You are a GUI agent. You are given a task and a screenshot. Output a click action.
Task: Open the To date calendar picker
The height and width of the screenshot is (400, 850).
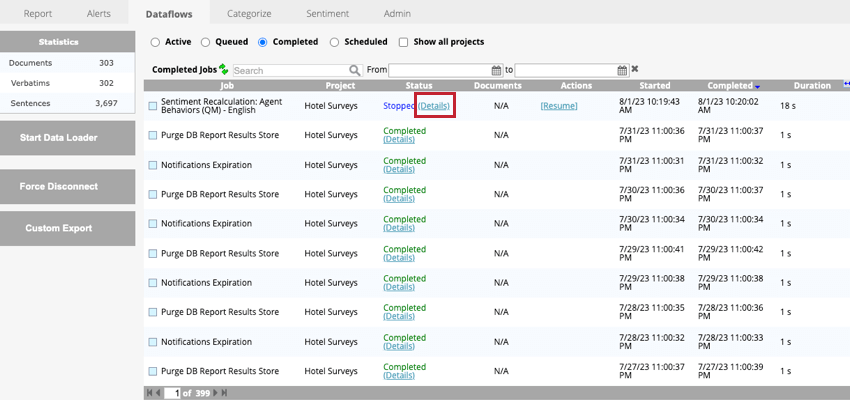[622, 70]
